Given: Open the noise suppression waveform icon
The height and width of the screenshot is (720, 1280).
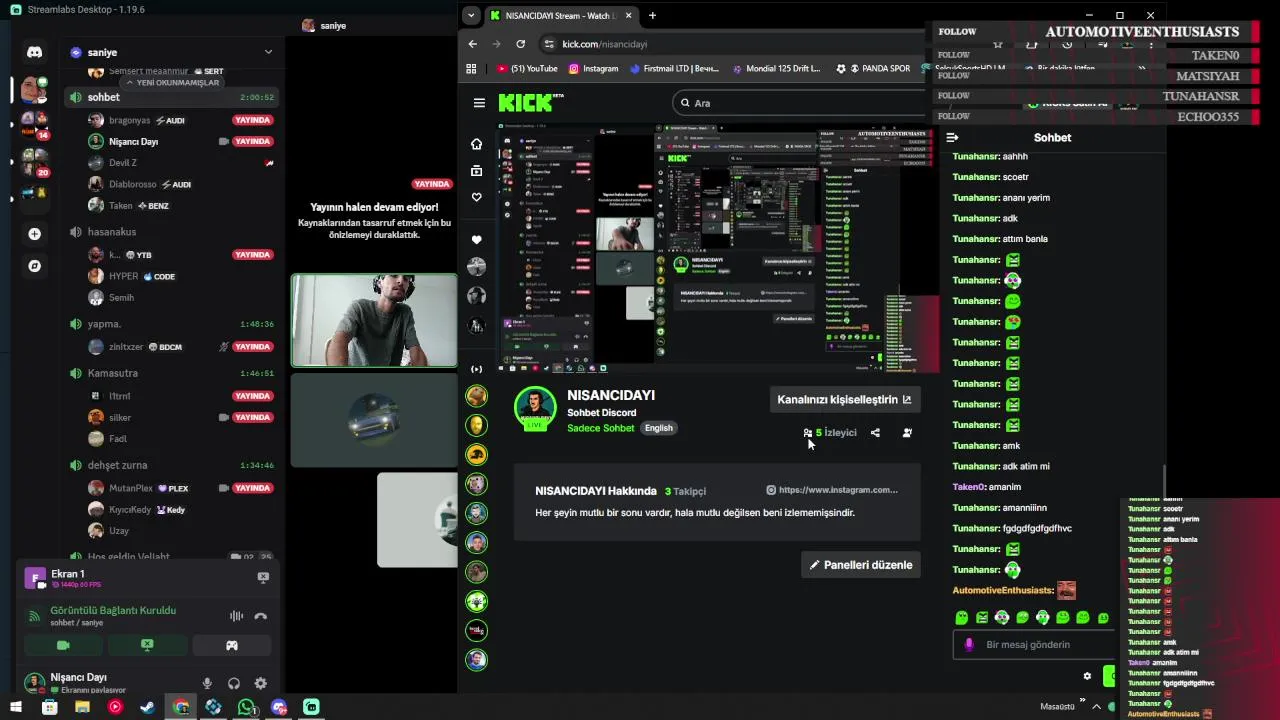Looking at the screenshot, I should coord(236,616).
